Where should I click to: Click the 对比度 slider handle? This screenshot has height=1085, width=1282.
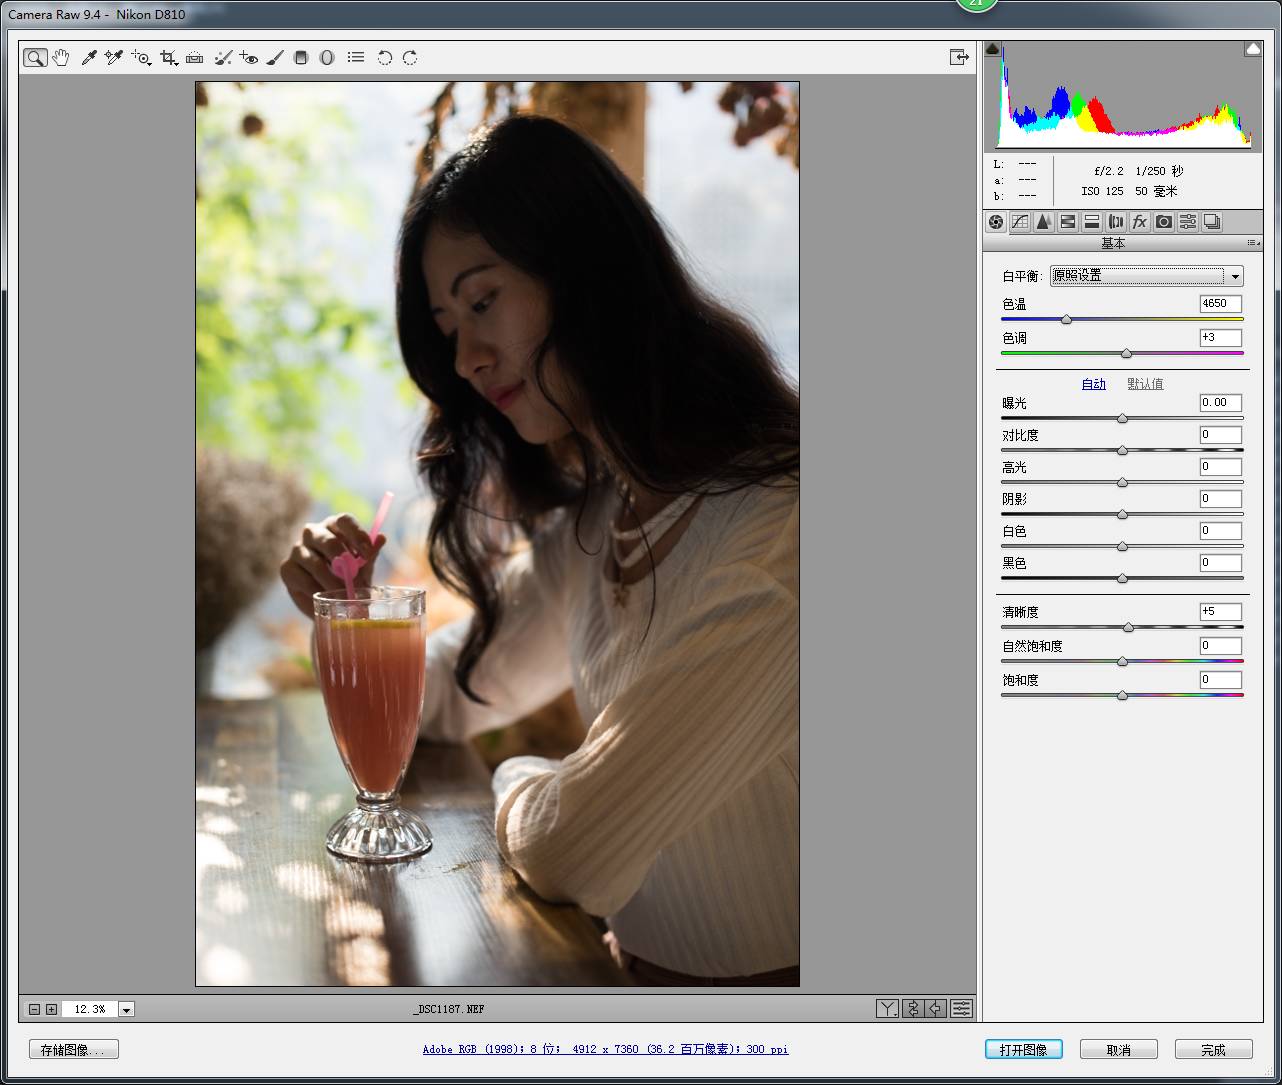click(x=1122, y=450)
